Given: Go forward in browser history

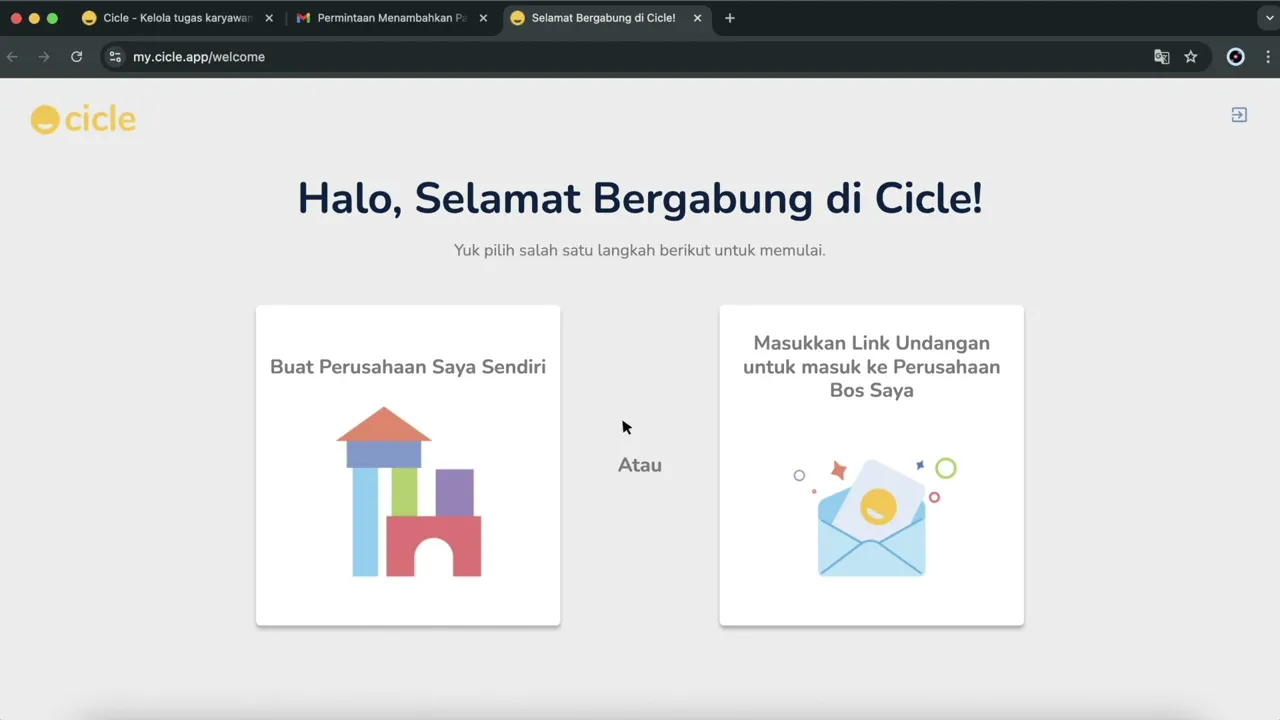Looking at the screenshot, I should tap(44, 57).
